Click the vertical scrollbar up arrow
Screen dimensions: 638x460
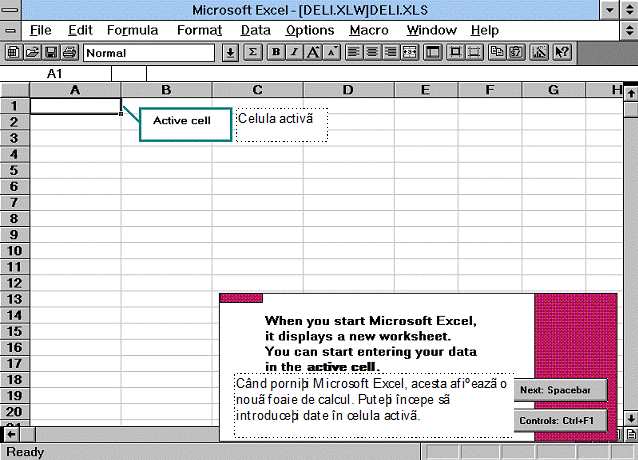(631, 94)
